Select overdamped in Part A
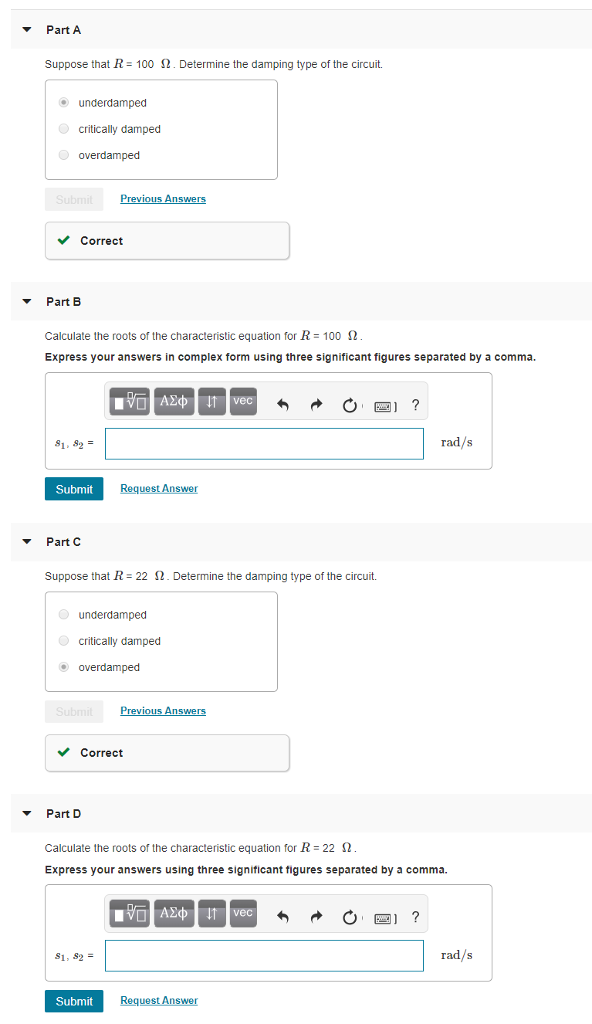 click(x=63, y=155)
